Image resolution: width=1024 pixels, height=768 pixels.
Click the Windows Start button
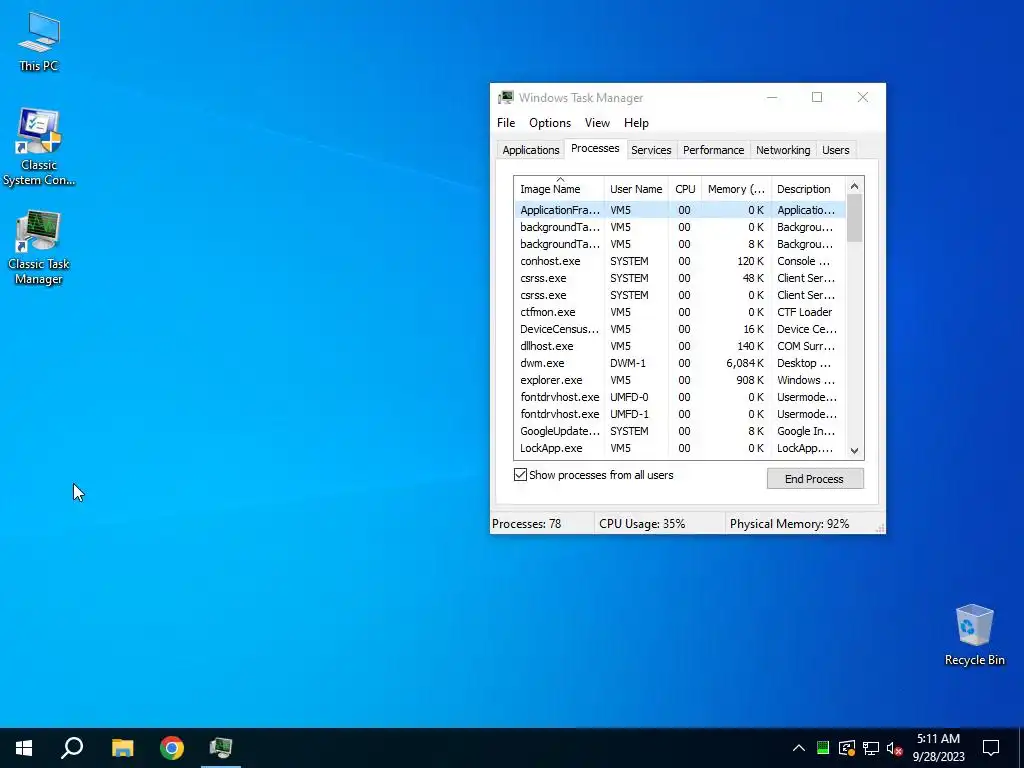point(24,748)
